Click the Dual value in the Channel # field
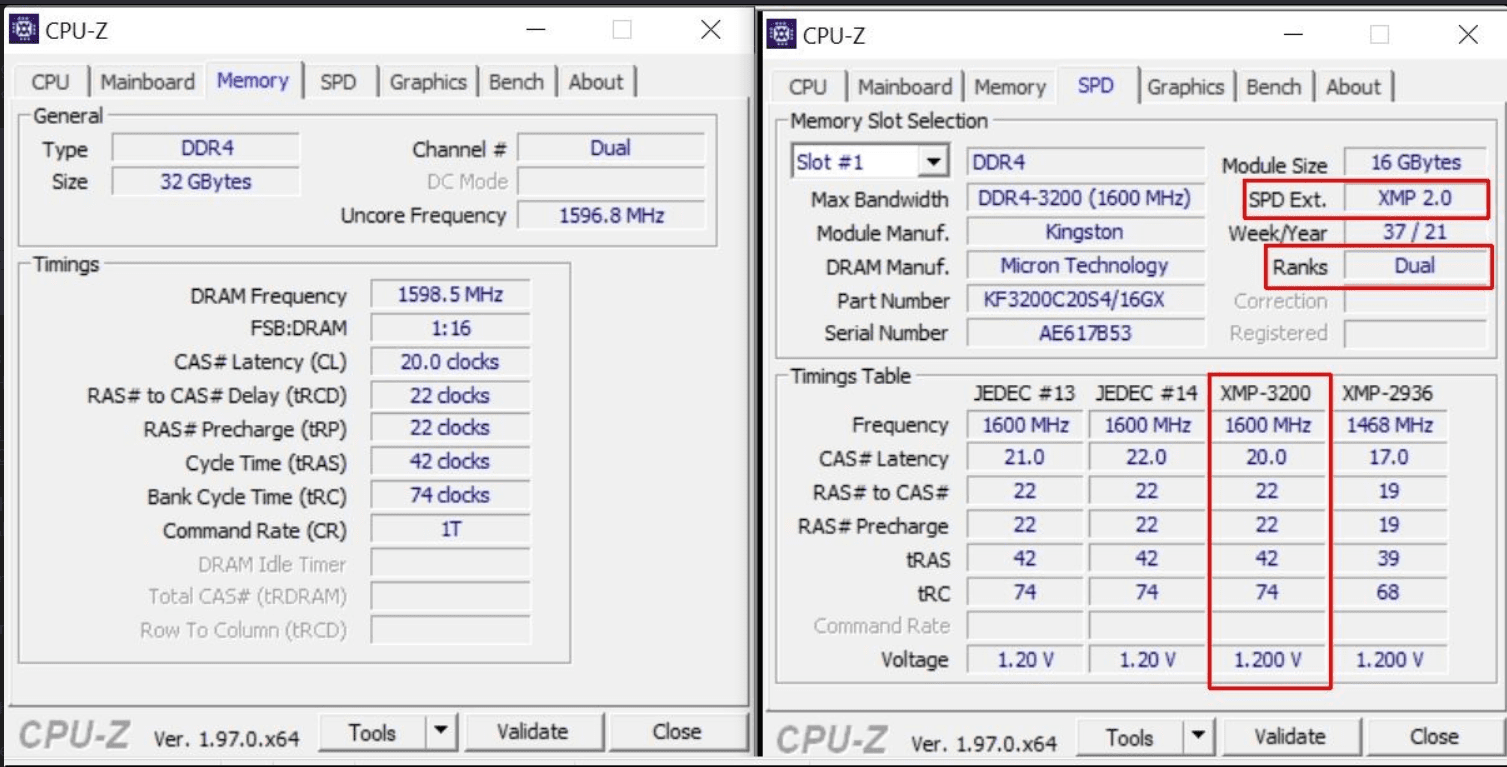This screenshot has height=767, width=1507. coord(611,148)
